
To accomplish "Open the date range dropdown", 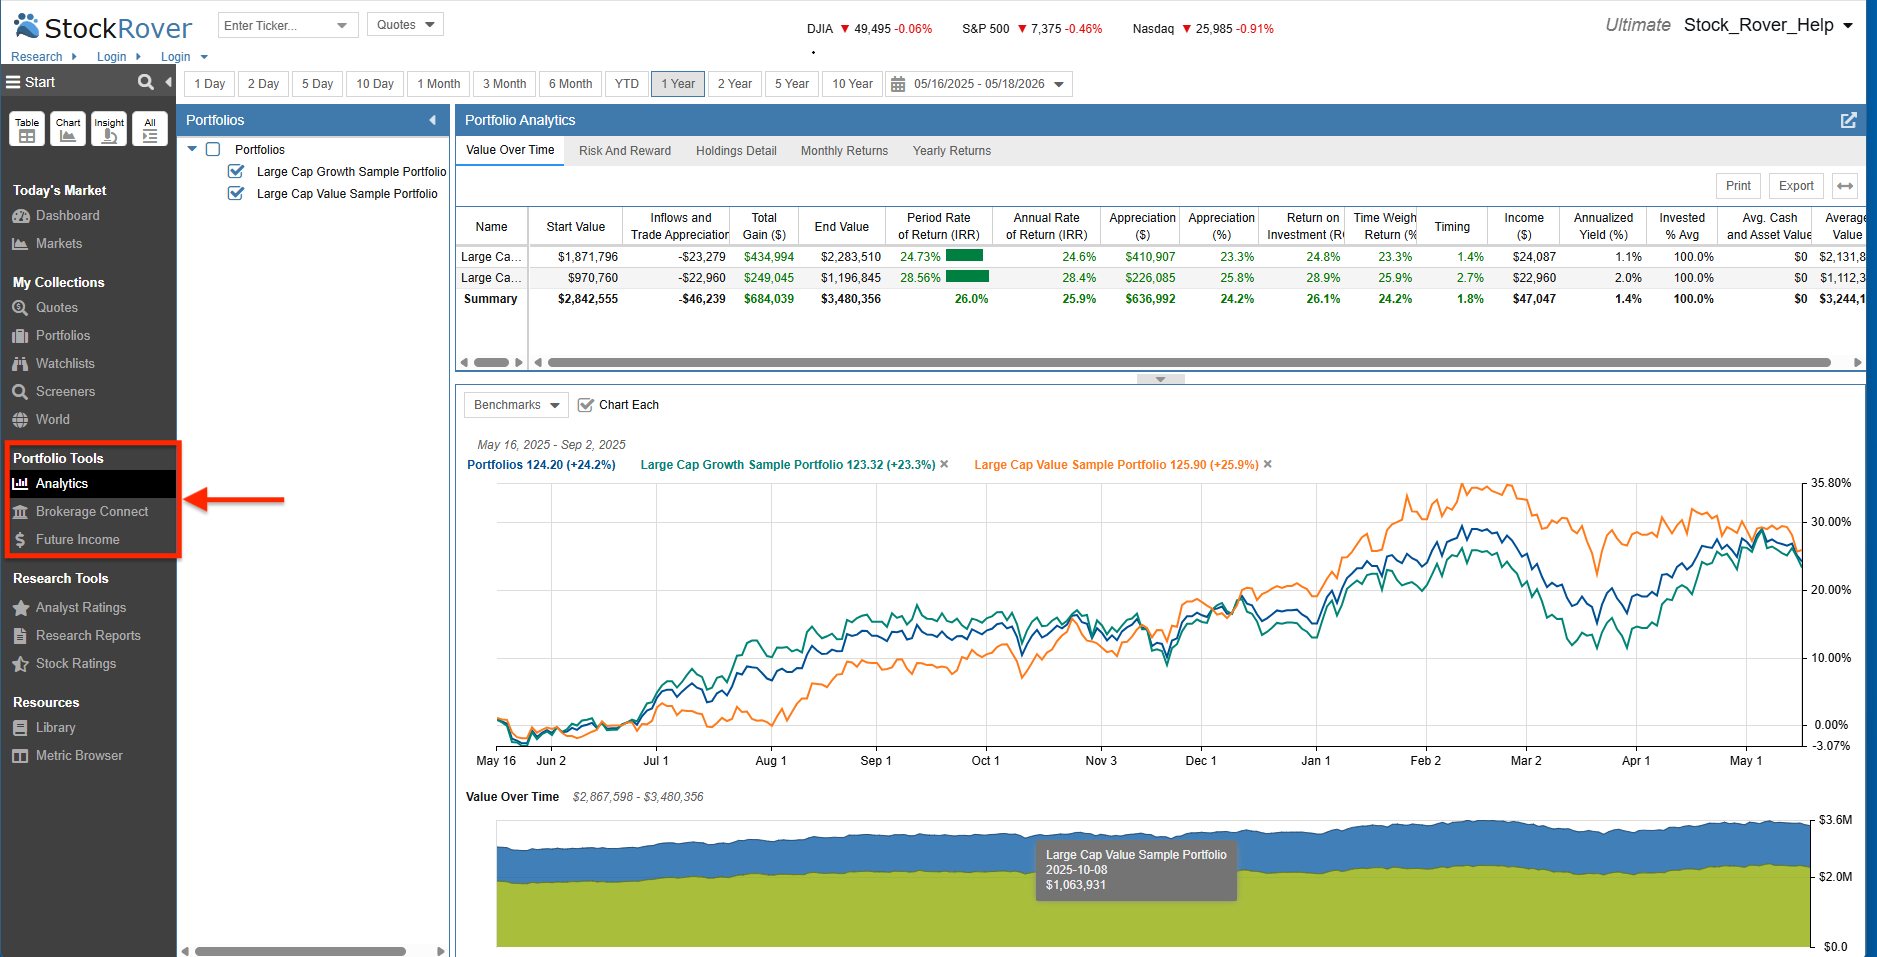I will [x=1059, y=84].
